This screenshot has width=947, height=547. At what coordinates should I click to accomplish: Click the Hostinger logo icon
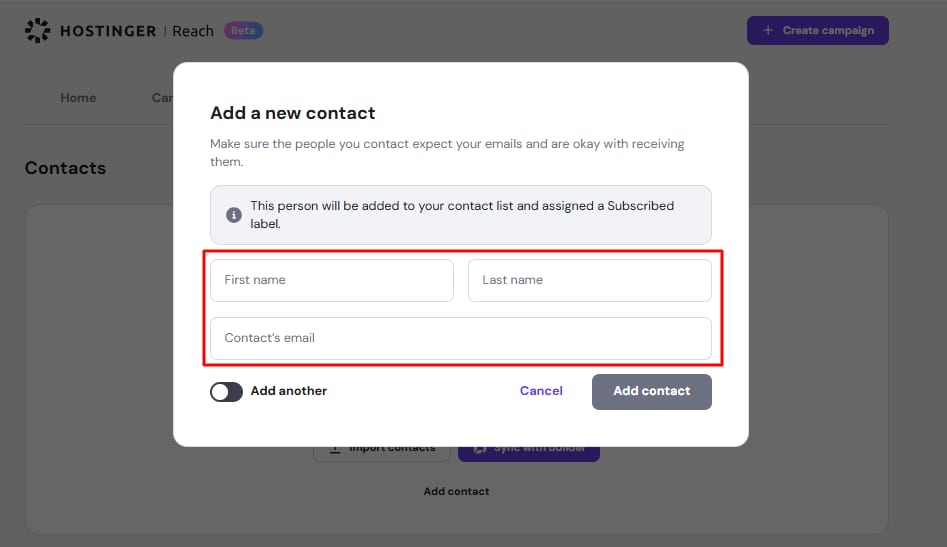coord(37,30)
